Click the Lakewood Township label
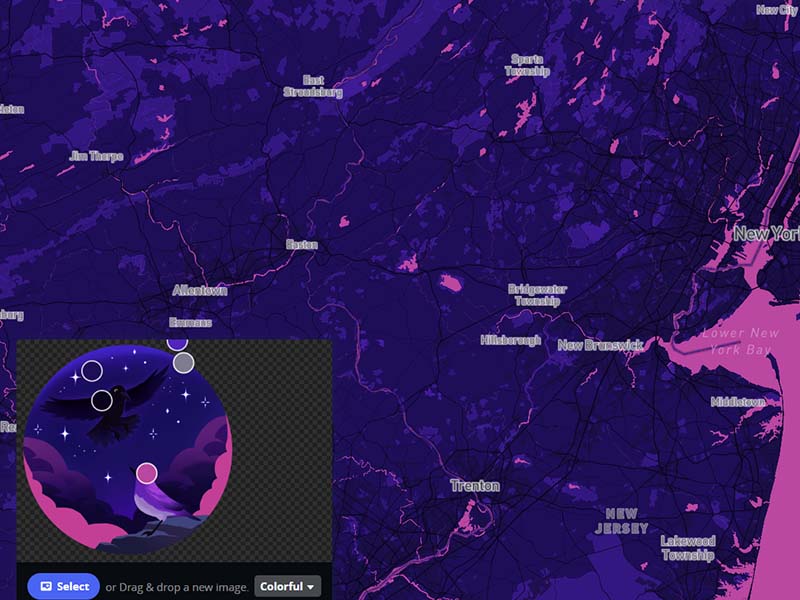800x600 pixels. [x=688, y=546]
